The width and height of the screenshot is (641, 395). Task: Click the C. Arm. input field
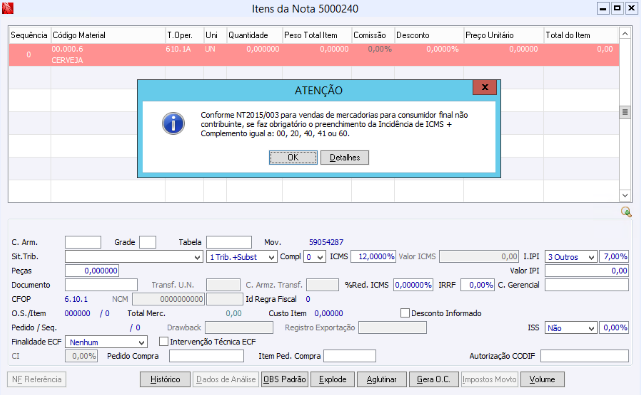pos(83,242)
